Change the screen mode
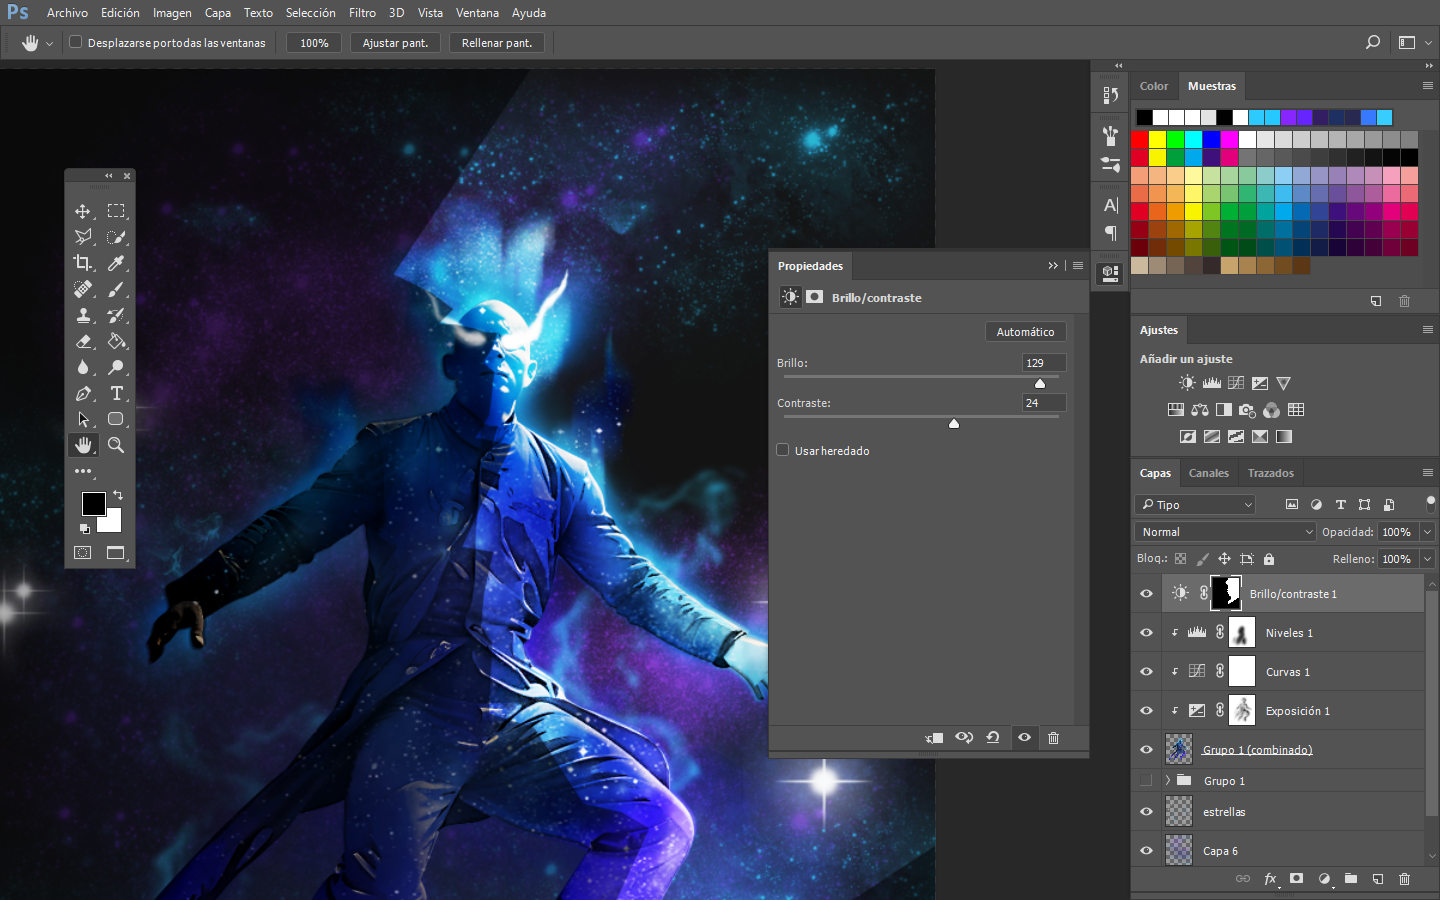This screenshot has height=900, width=1440. coord(116,552)
